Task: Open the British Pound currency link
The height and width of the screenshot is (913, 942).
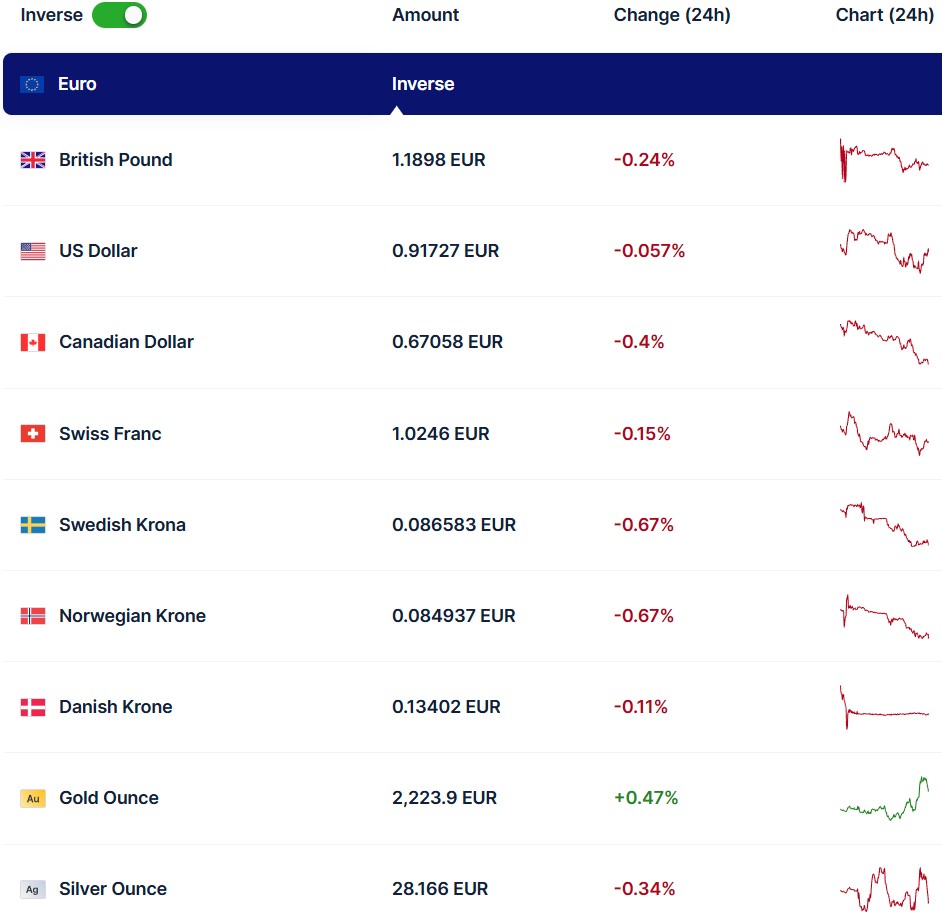Action: (x=115, y=160)
